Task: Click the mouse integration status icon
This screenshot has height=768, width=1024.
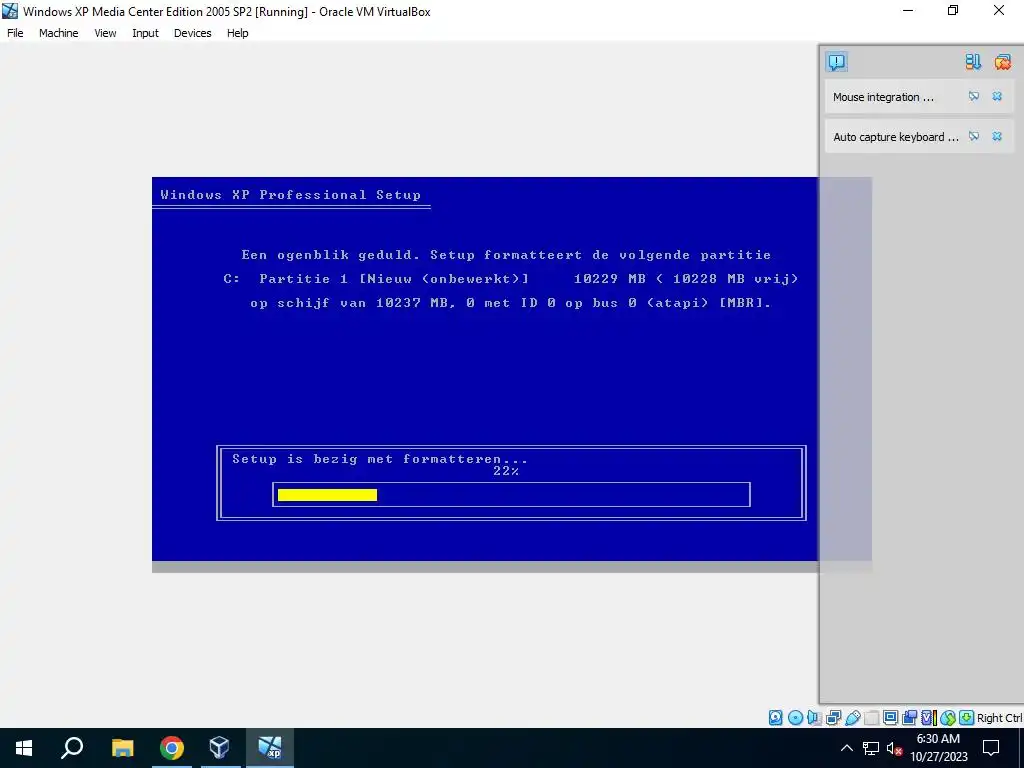Action: pos(948,718)
